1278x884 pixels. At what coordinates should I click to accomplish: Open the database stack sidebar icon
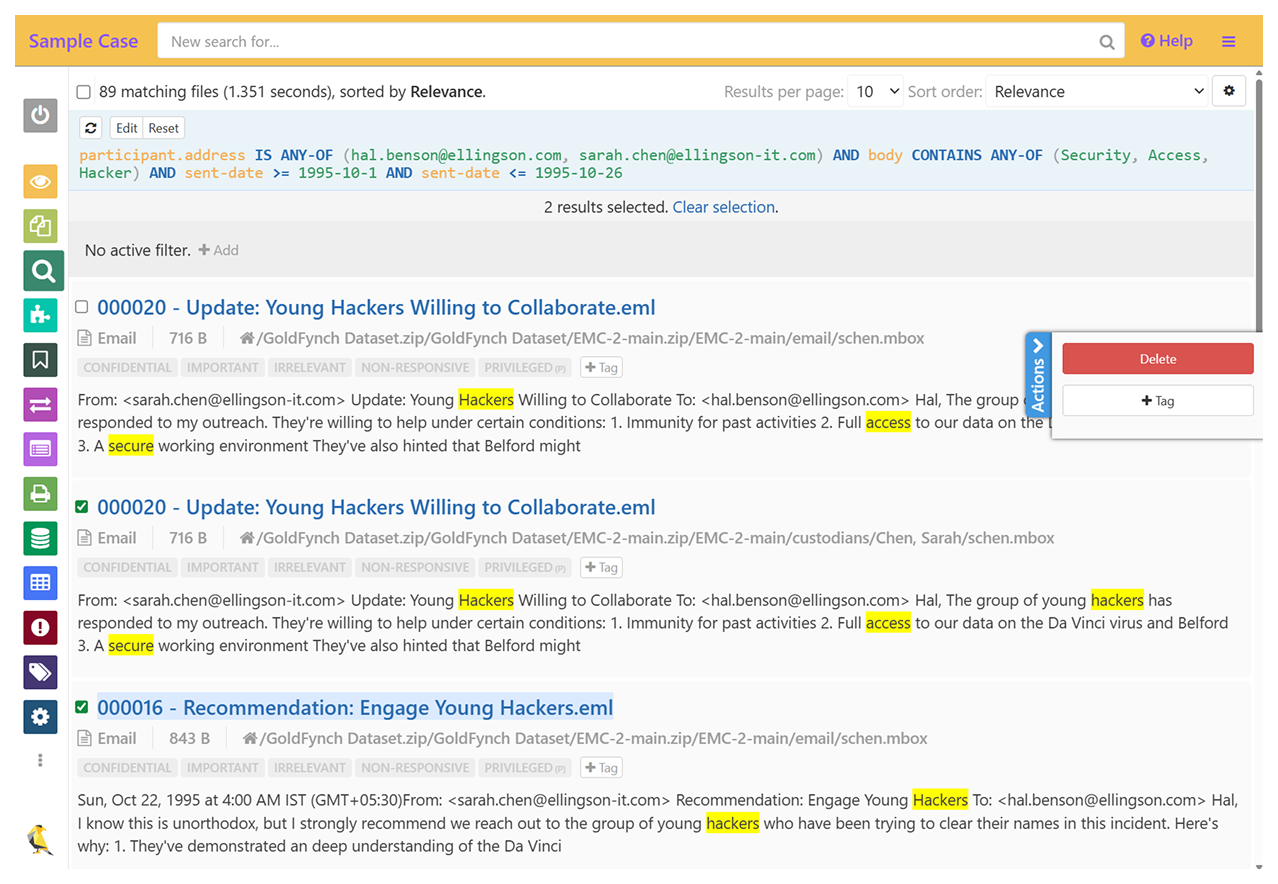click(x=40, y=538)
